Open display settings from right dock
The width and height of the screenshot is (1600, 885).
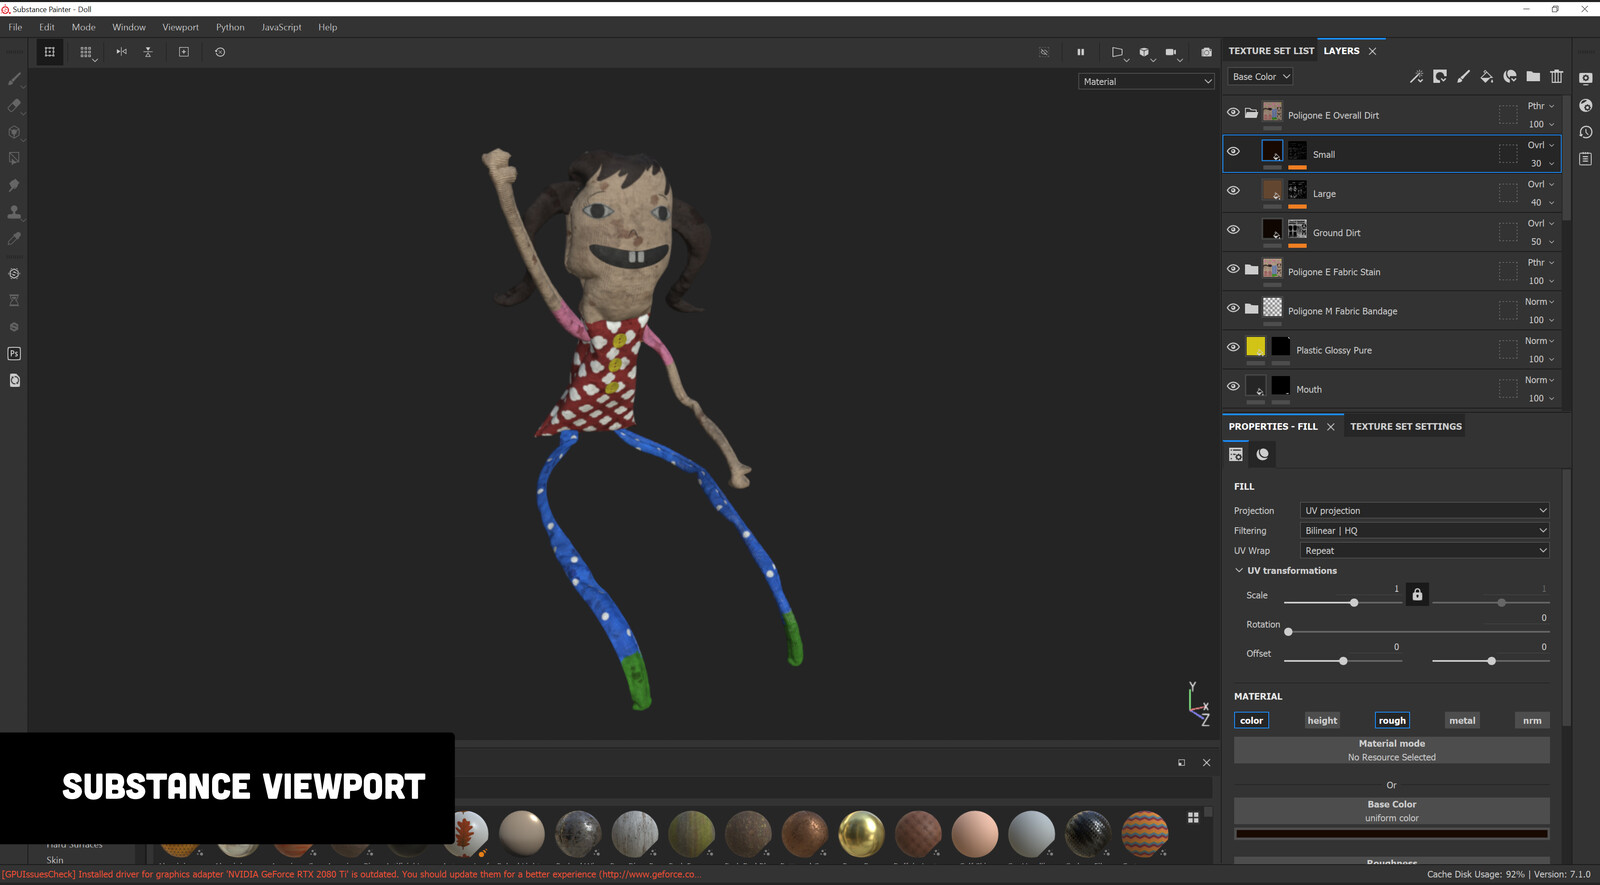click(x=1586, y=78)
